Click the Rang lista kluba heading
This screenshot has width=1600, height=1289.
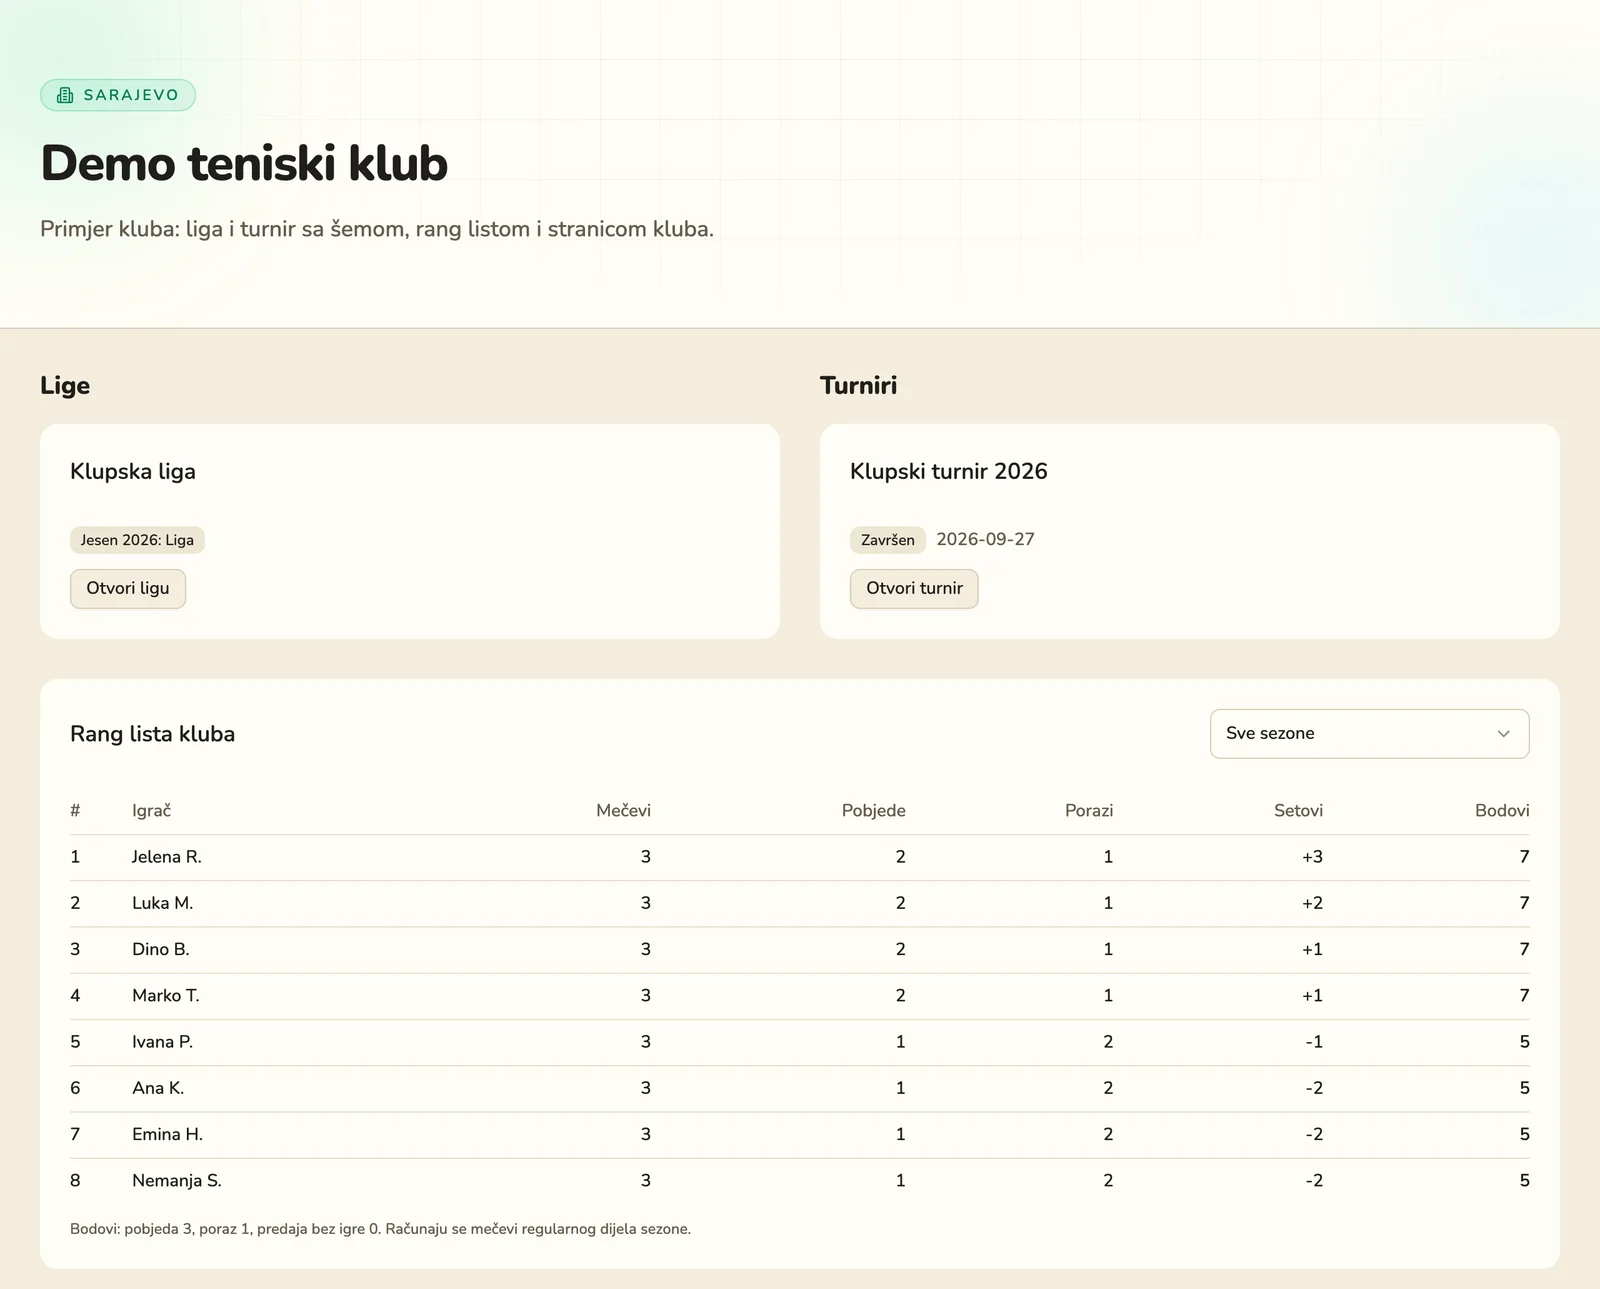click(152, 734)
